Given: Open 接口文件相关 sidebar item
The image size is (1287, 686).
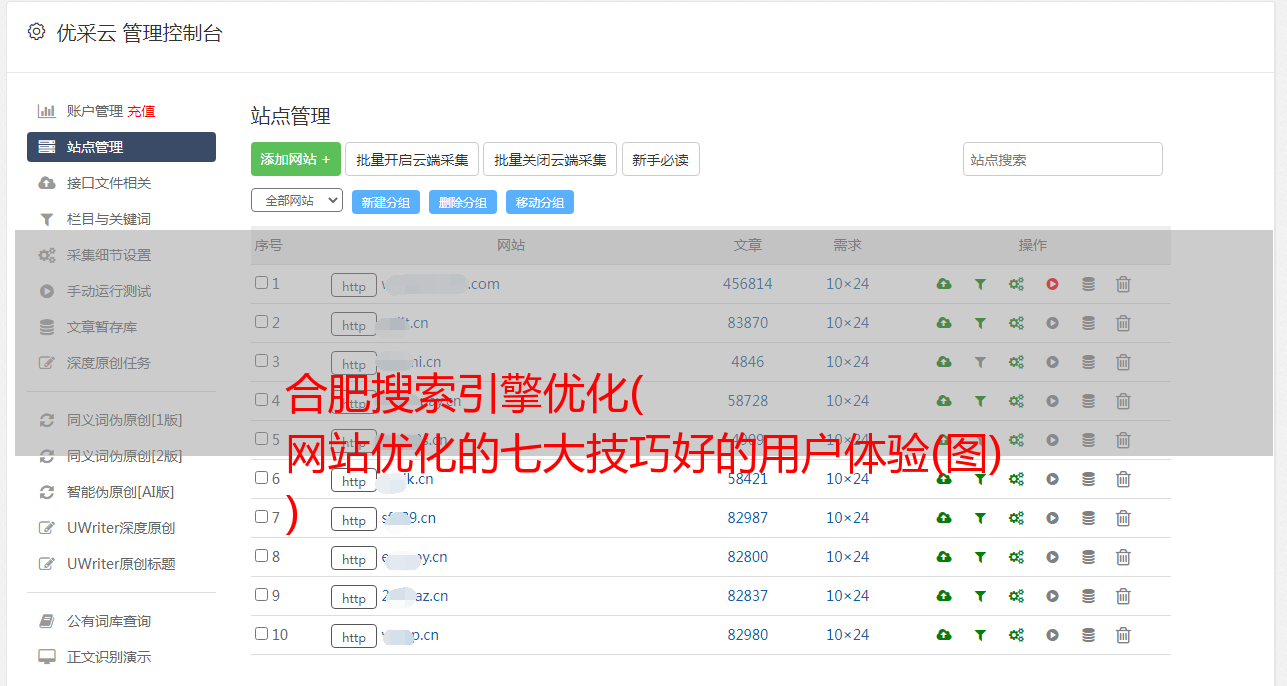Looking at the screenshot, I should pyautogui.click(x=109, y=183).
